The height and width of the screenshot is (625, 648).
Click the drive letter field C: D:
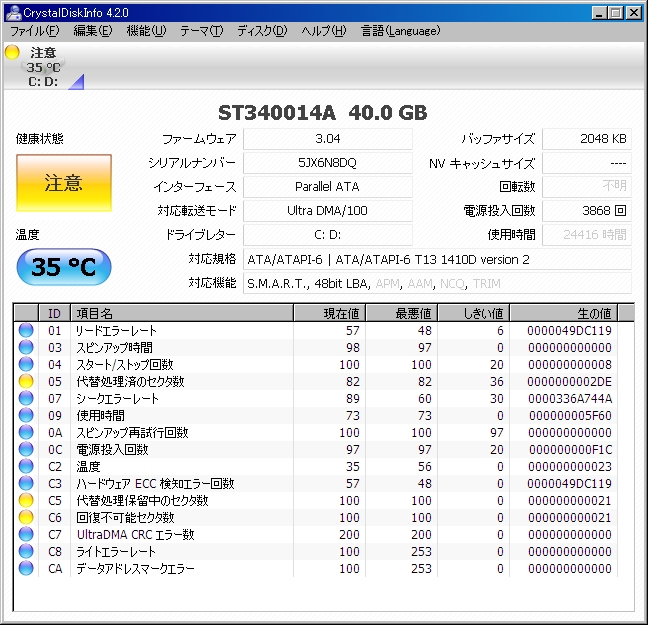[328, 235]
